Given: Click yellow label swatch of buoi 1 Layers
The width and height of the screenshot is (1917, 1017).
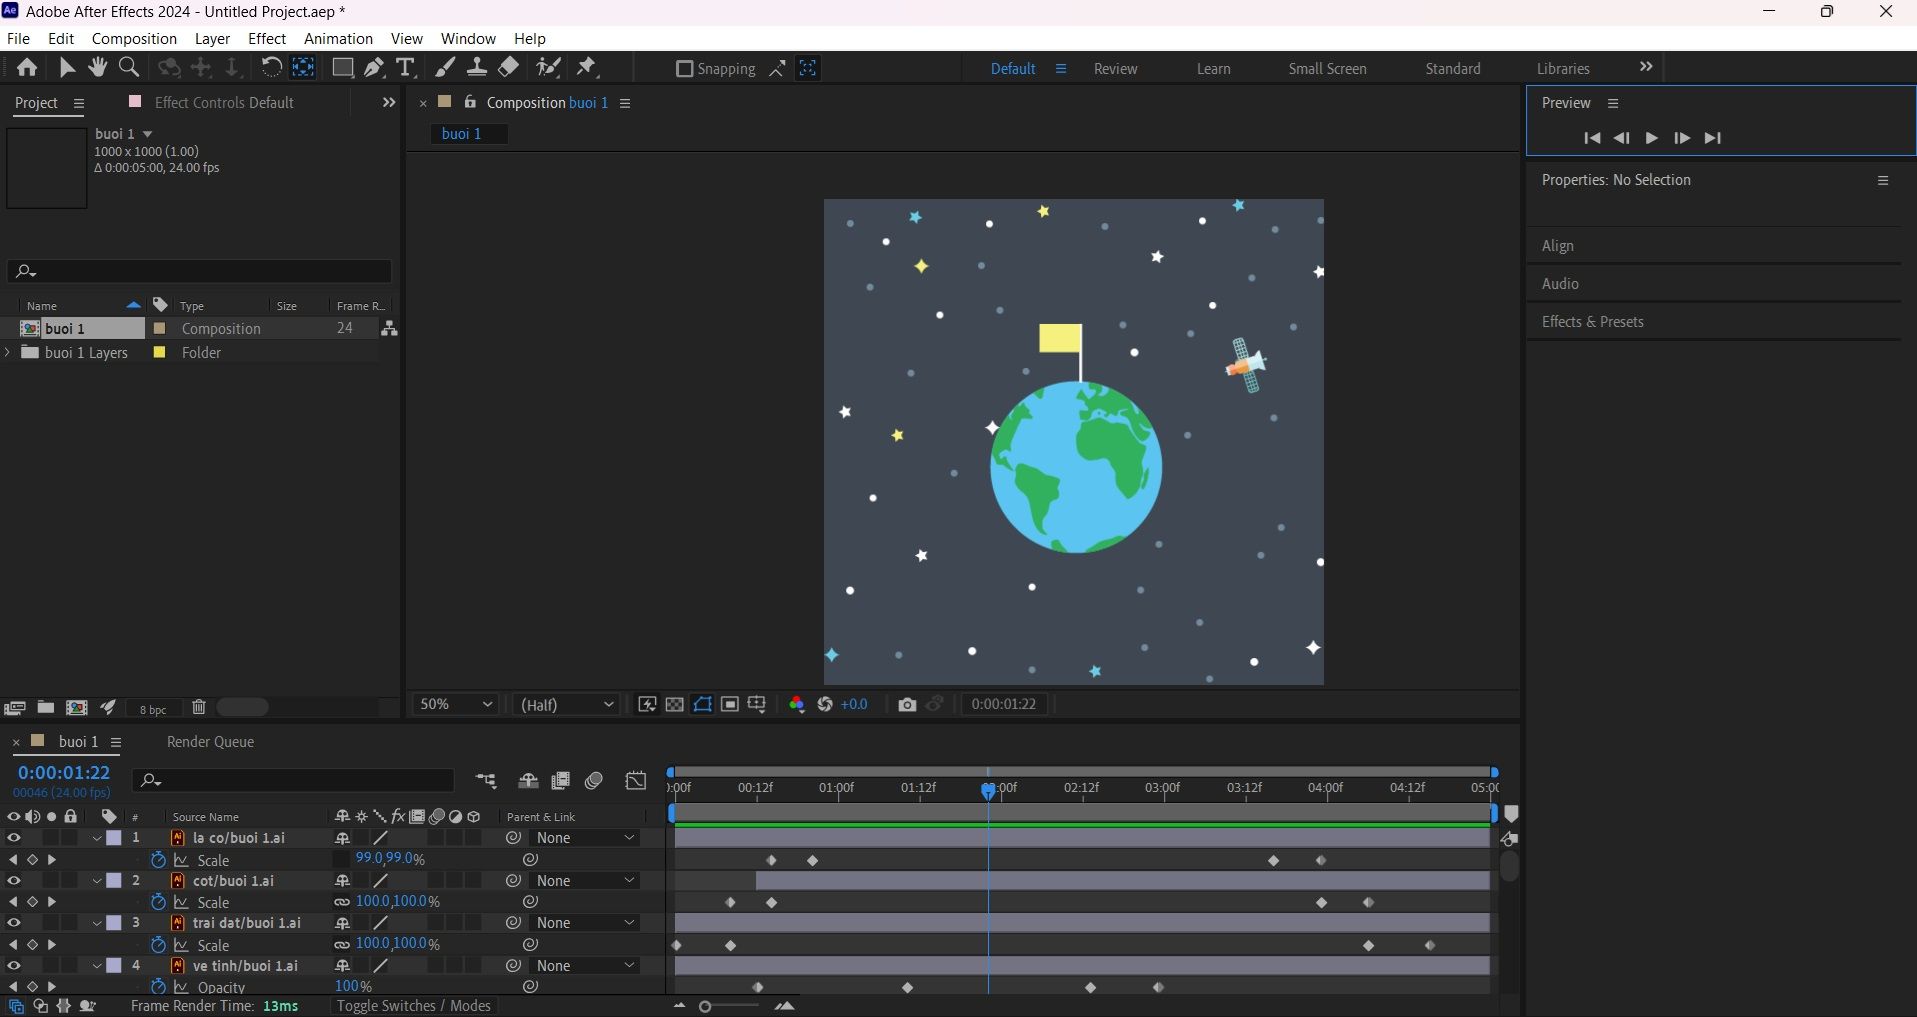Looking at the screenshot, I should pyautogui.click(x=159, y=352).
